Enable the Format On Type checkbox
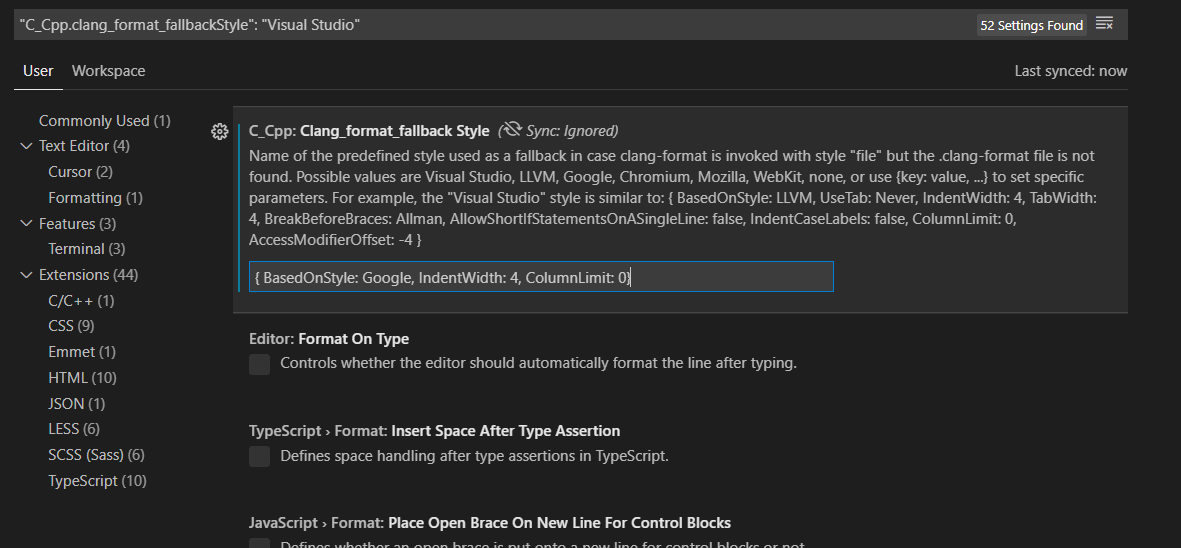1181x548 pixels. [260, 364]
